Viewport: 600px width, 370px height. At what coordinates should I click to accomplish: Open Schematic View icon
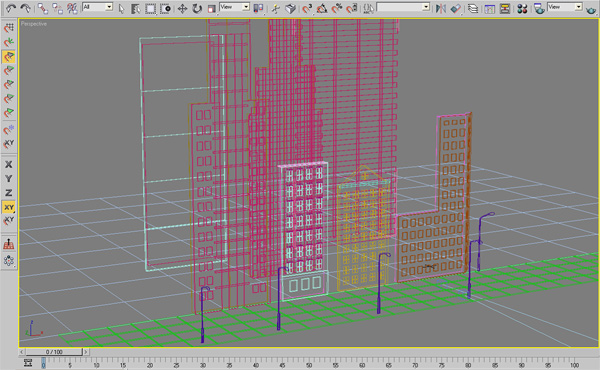(x=505, y=8)
